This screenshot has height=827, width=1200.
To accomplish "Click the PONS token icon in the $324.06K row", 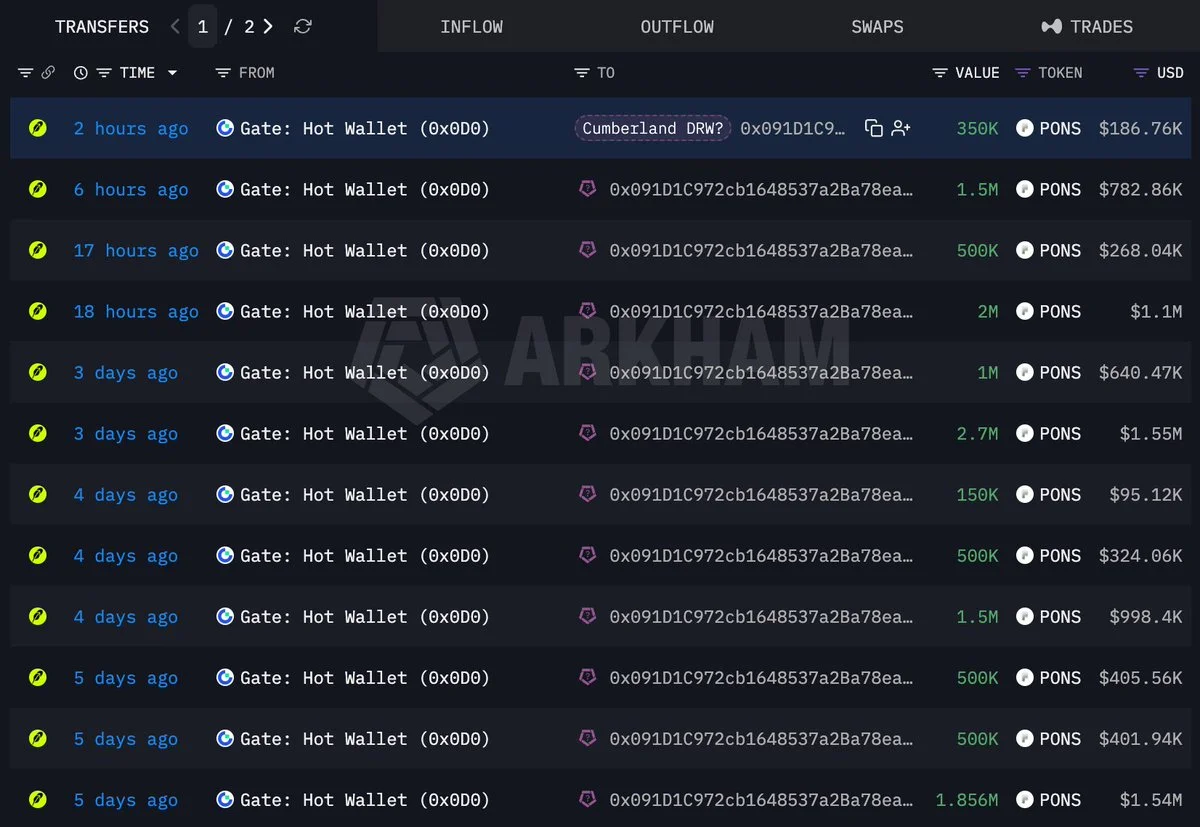I will click(x=1024, y=555).
